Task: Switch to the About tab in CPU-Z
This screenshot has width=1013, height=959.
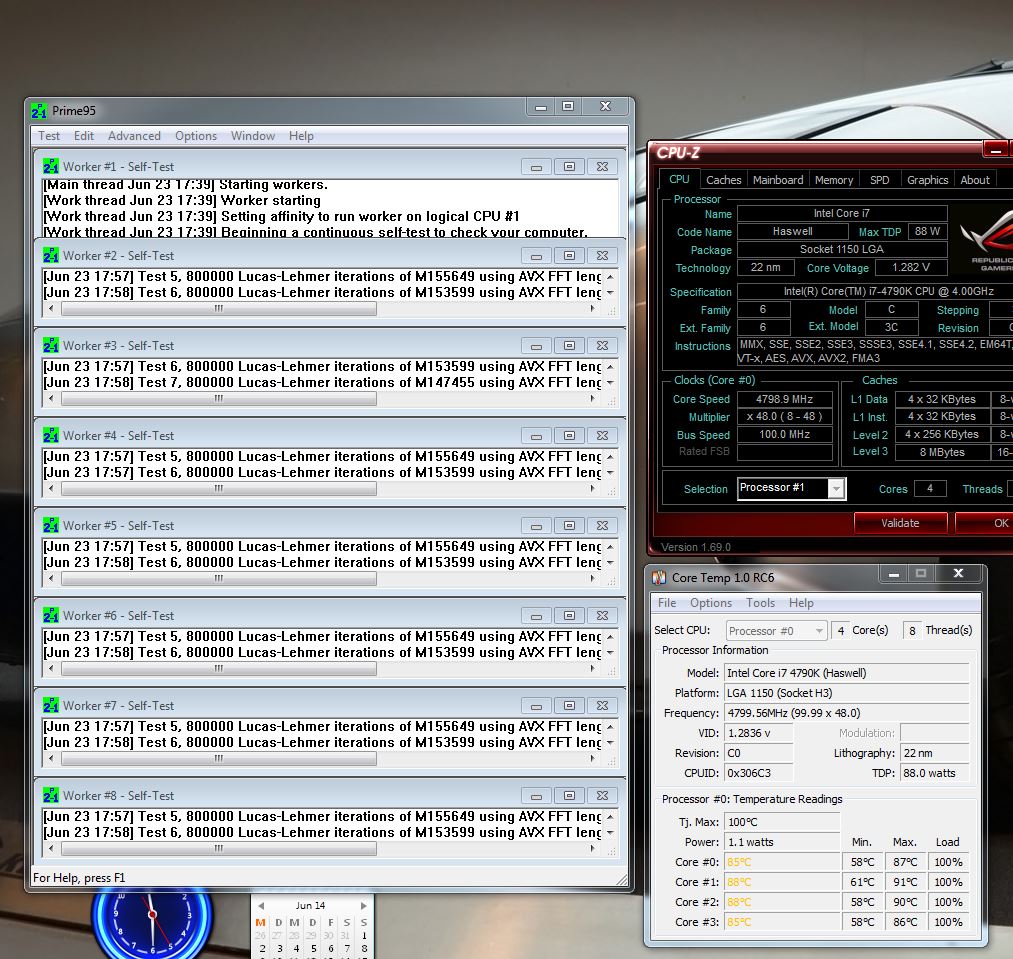Action: coord(975,180)
